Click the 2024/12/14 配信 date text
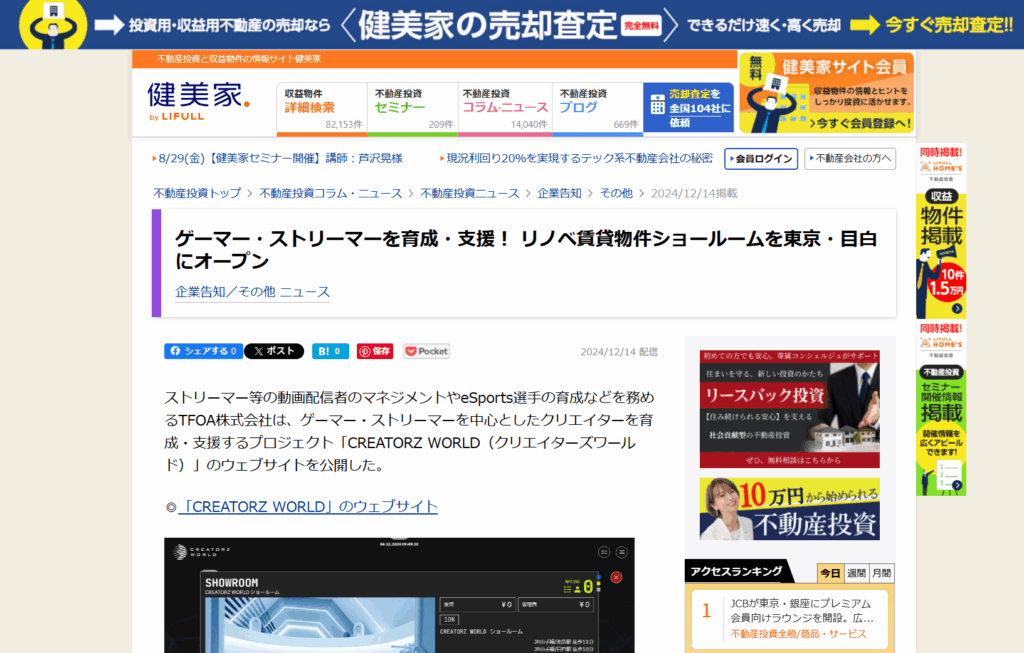The height and width of the screenshot is (653, 1024). pyautogui.click(x=619, y=352)
